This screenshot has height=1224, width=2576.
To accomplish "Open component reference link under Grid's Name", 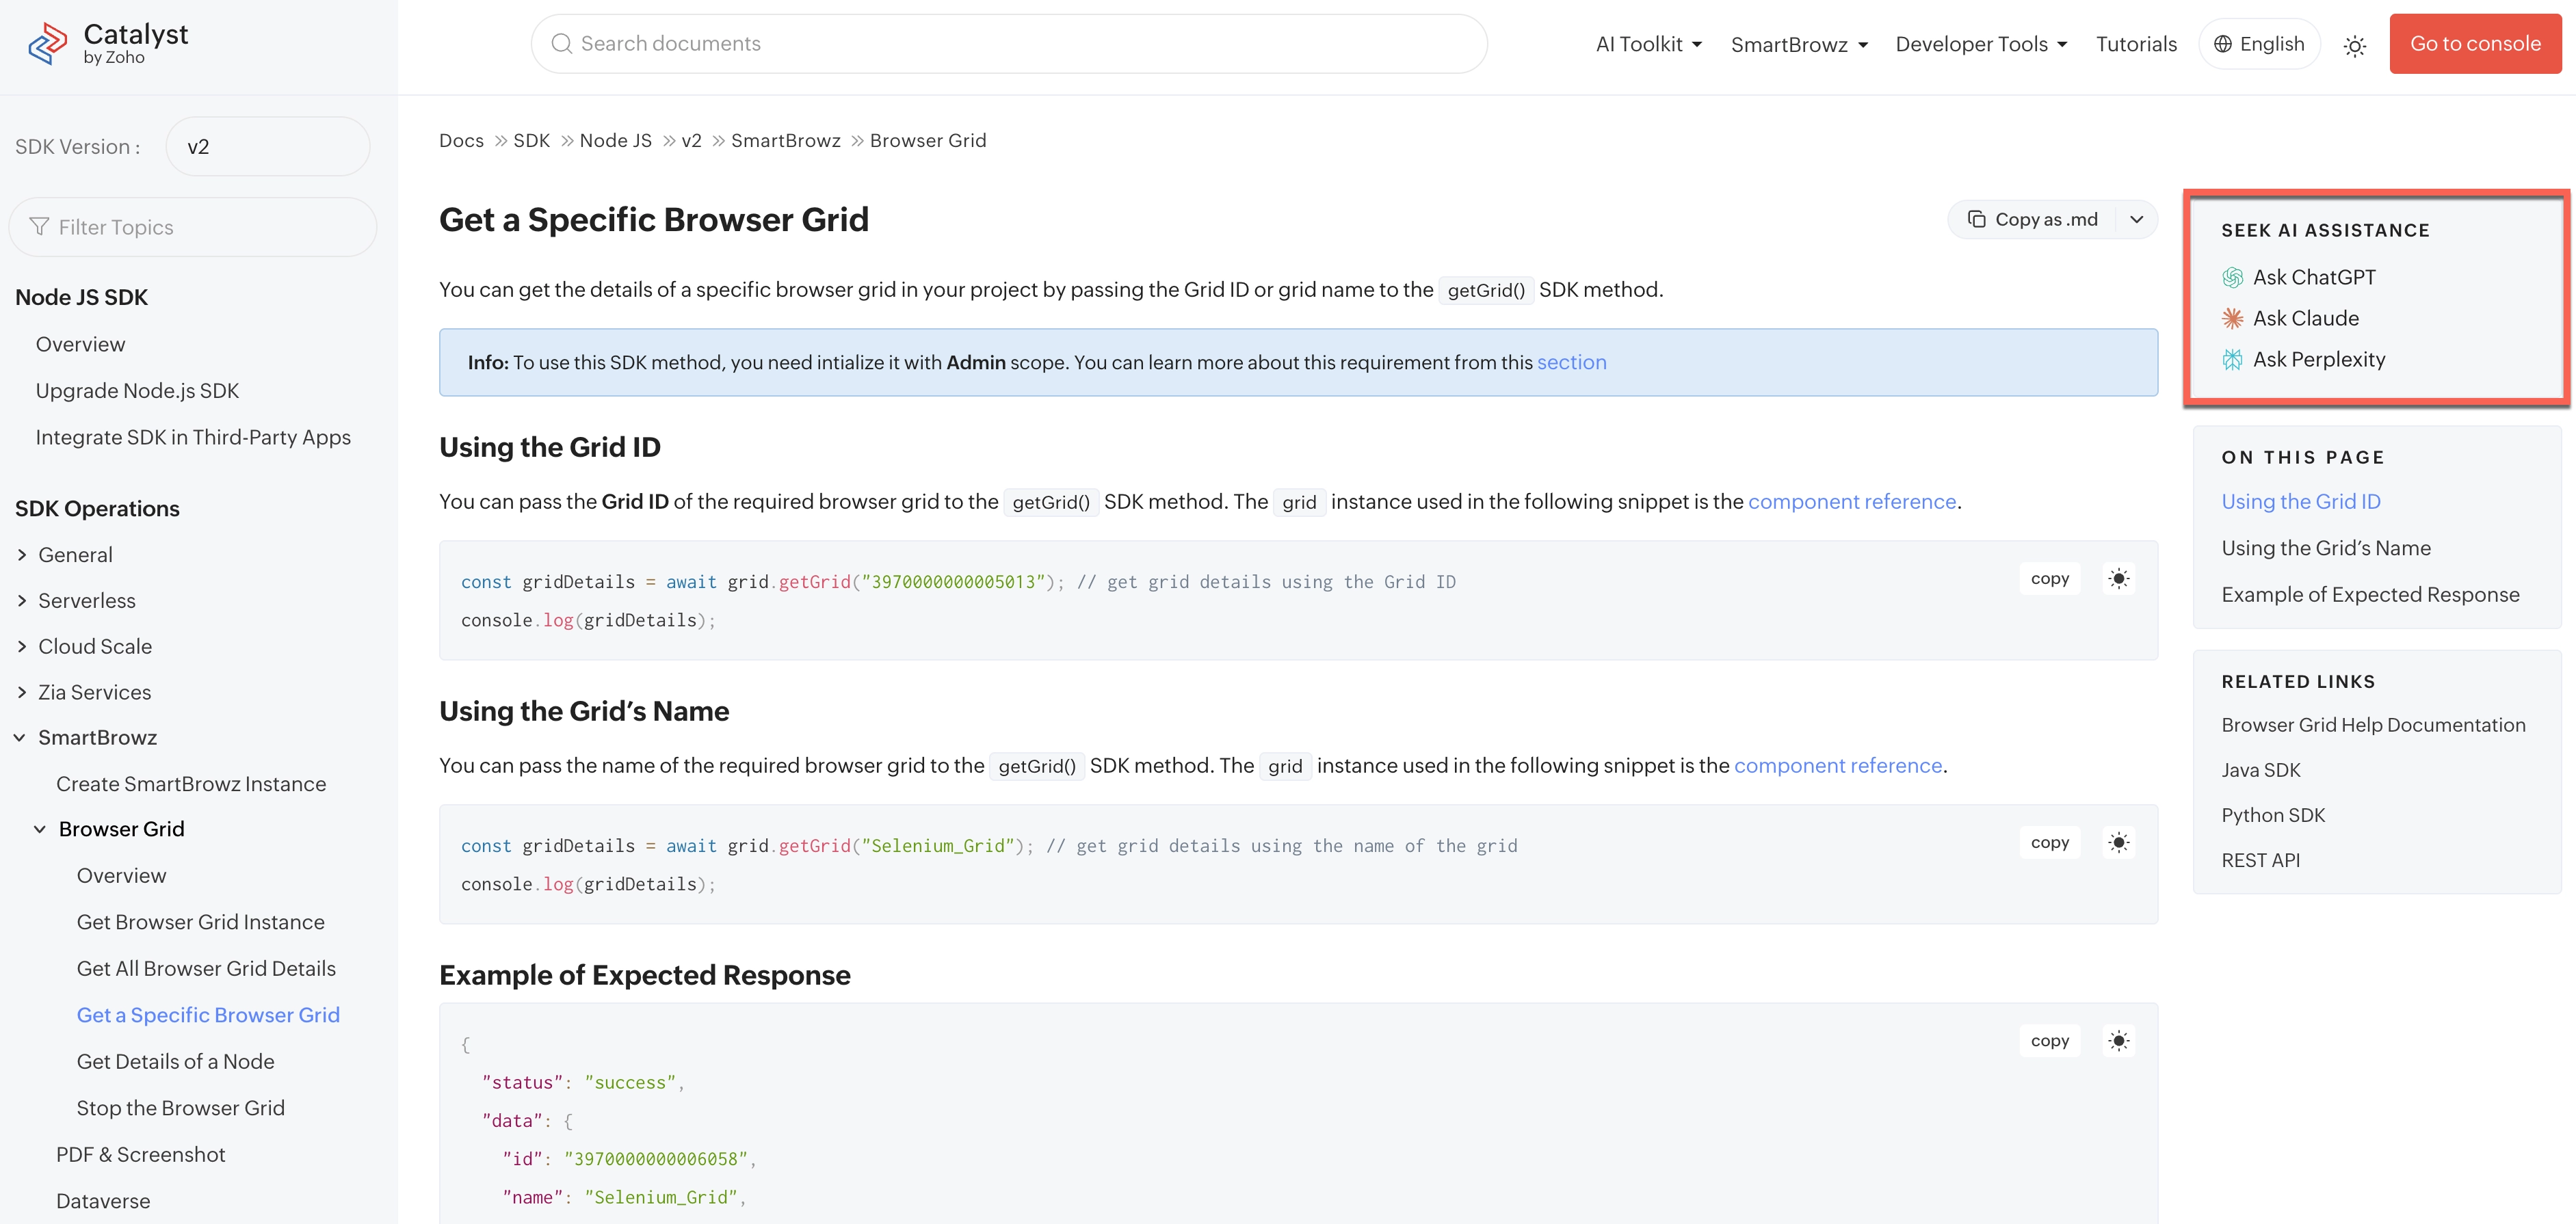I will (1838, 765).
